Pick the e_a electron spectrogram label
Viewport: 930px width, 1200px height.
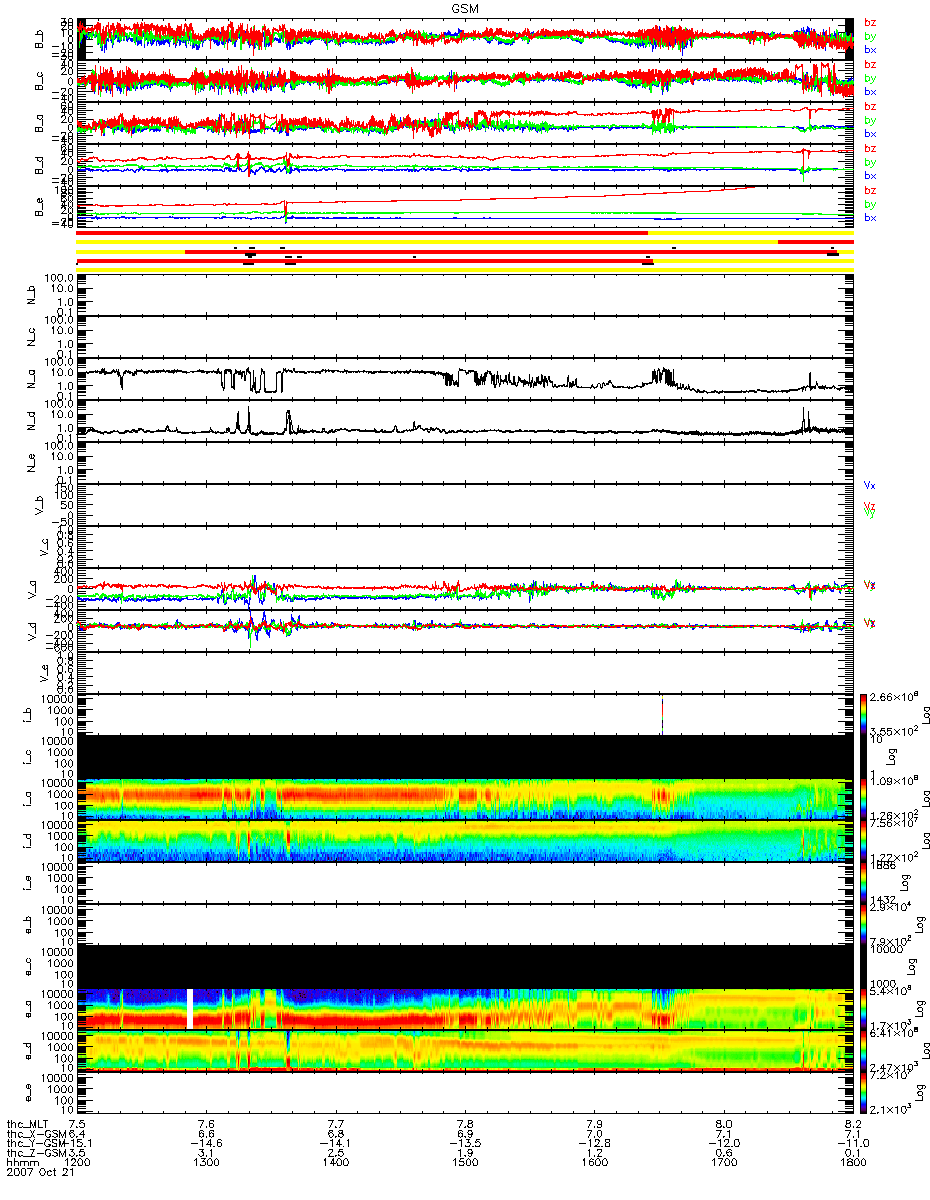point(30,1009)
